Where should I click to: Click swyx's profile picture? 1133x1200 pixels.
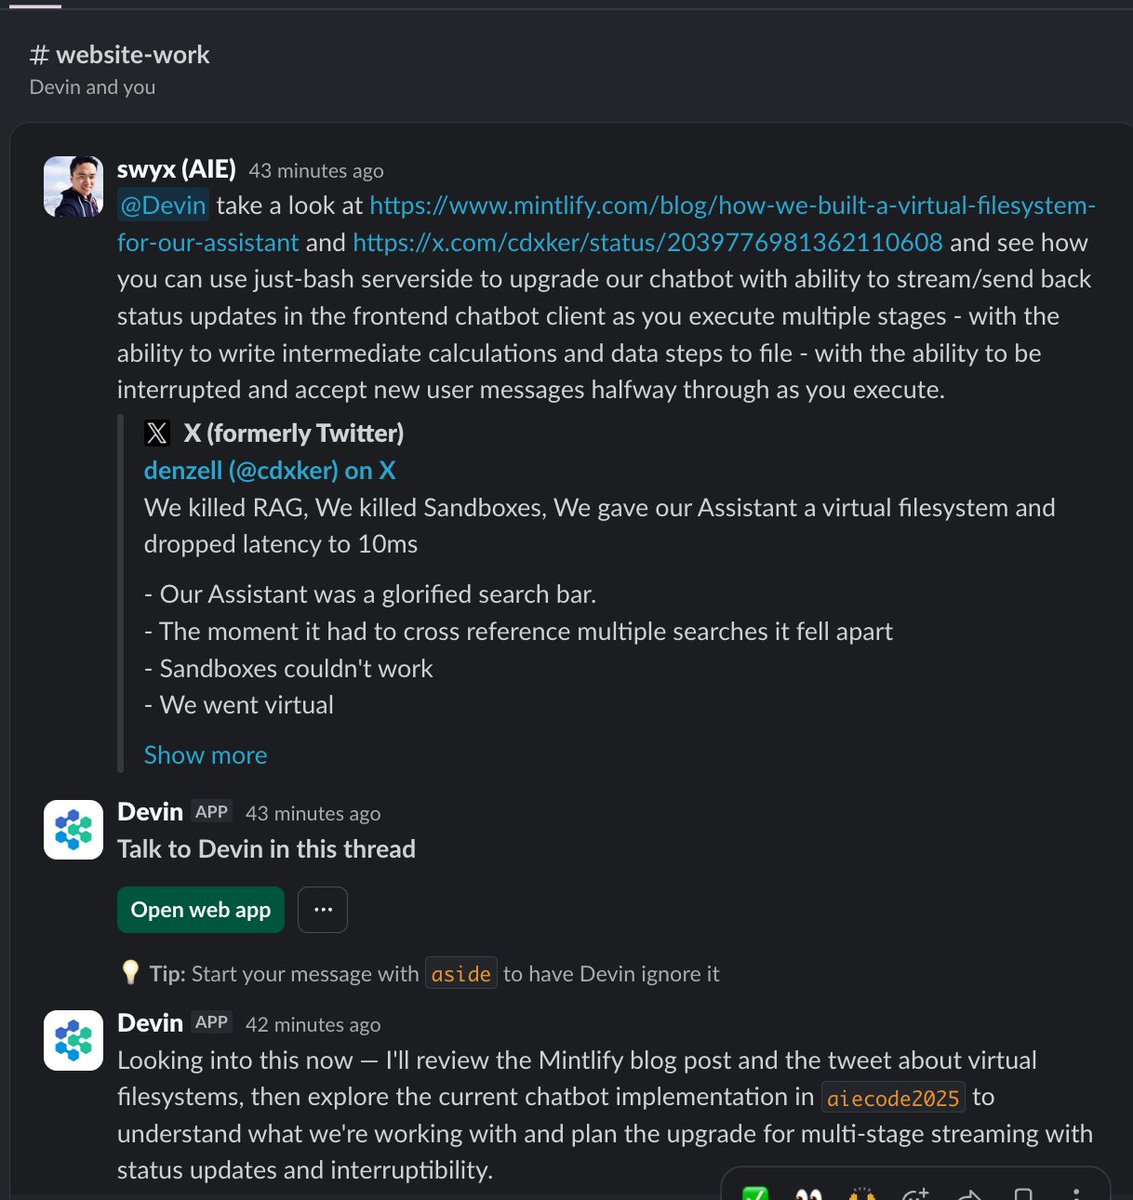[72, 186]
